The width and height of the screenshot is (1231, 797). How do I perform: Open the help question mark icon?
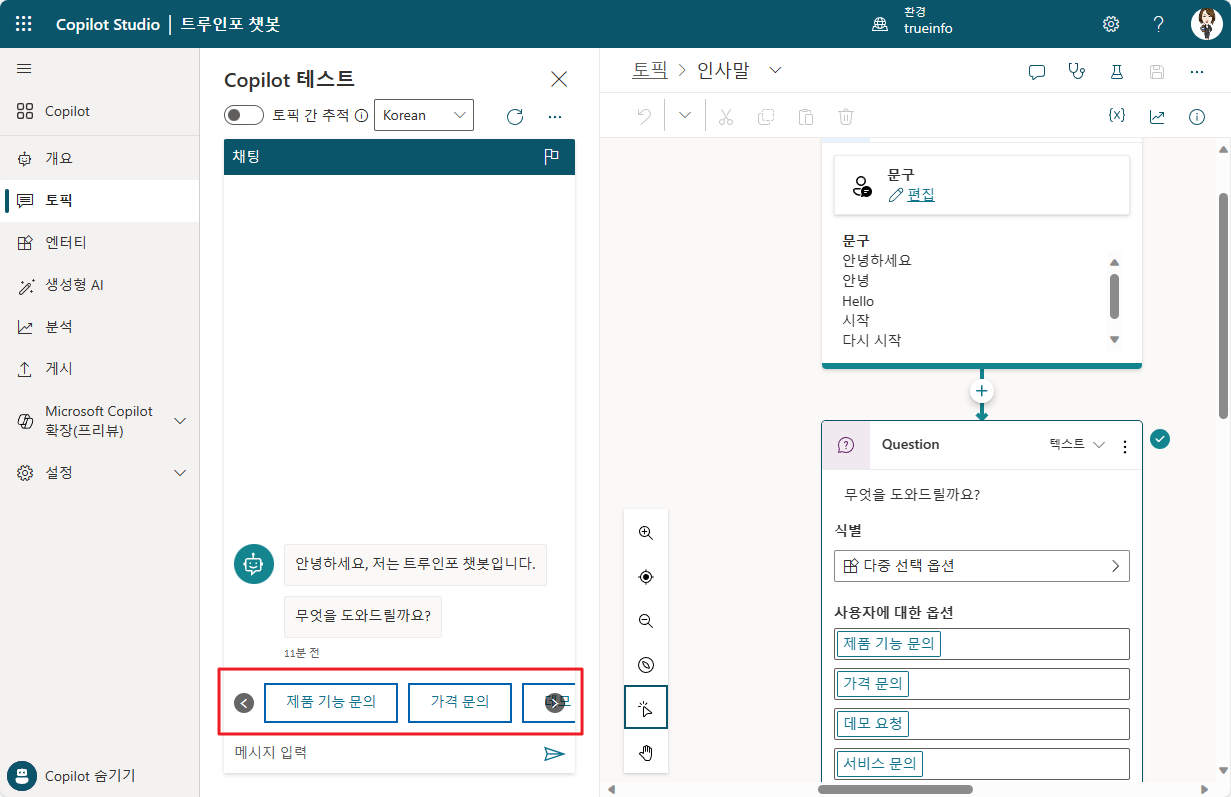coord(1158,24)
